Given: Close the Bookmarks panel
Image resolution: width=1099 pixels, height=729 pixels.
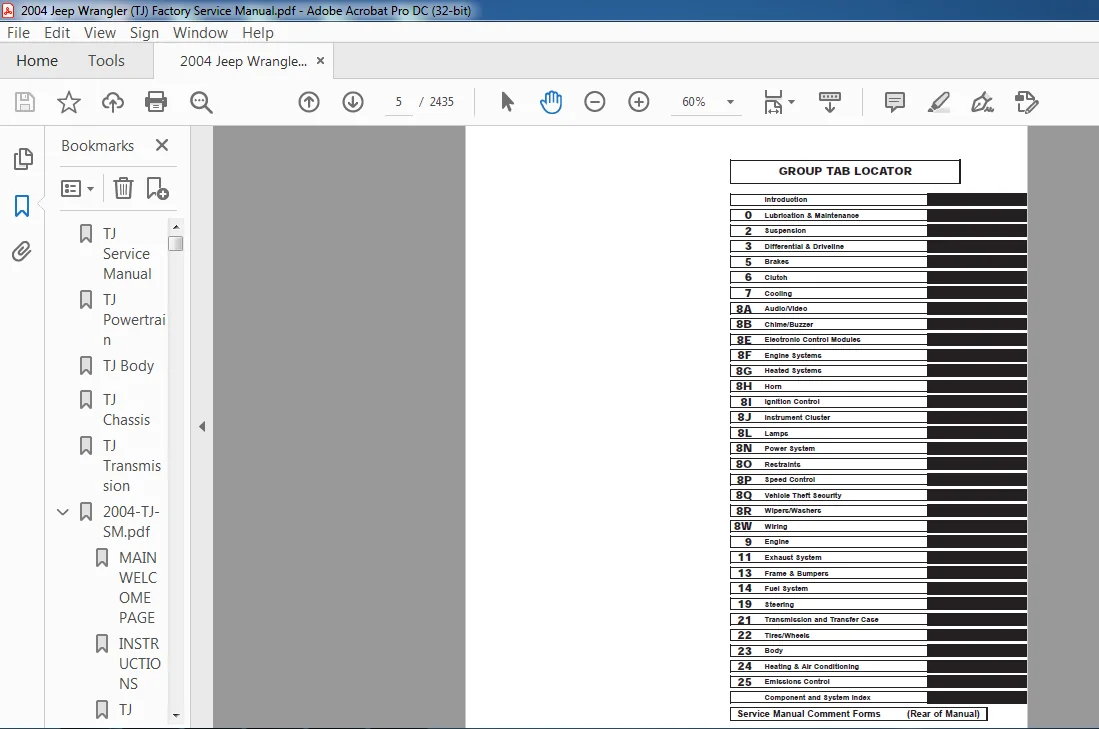Looking at the screenshot, I should tap(162, 145).
